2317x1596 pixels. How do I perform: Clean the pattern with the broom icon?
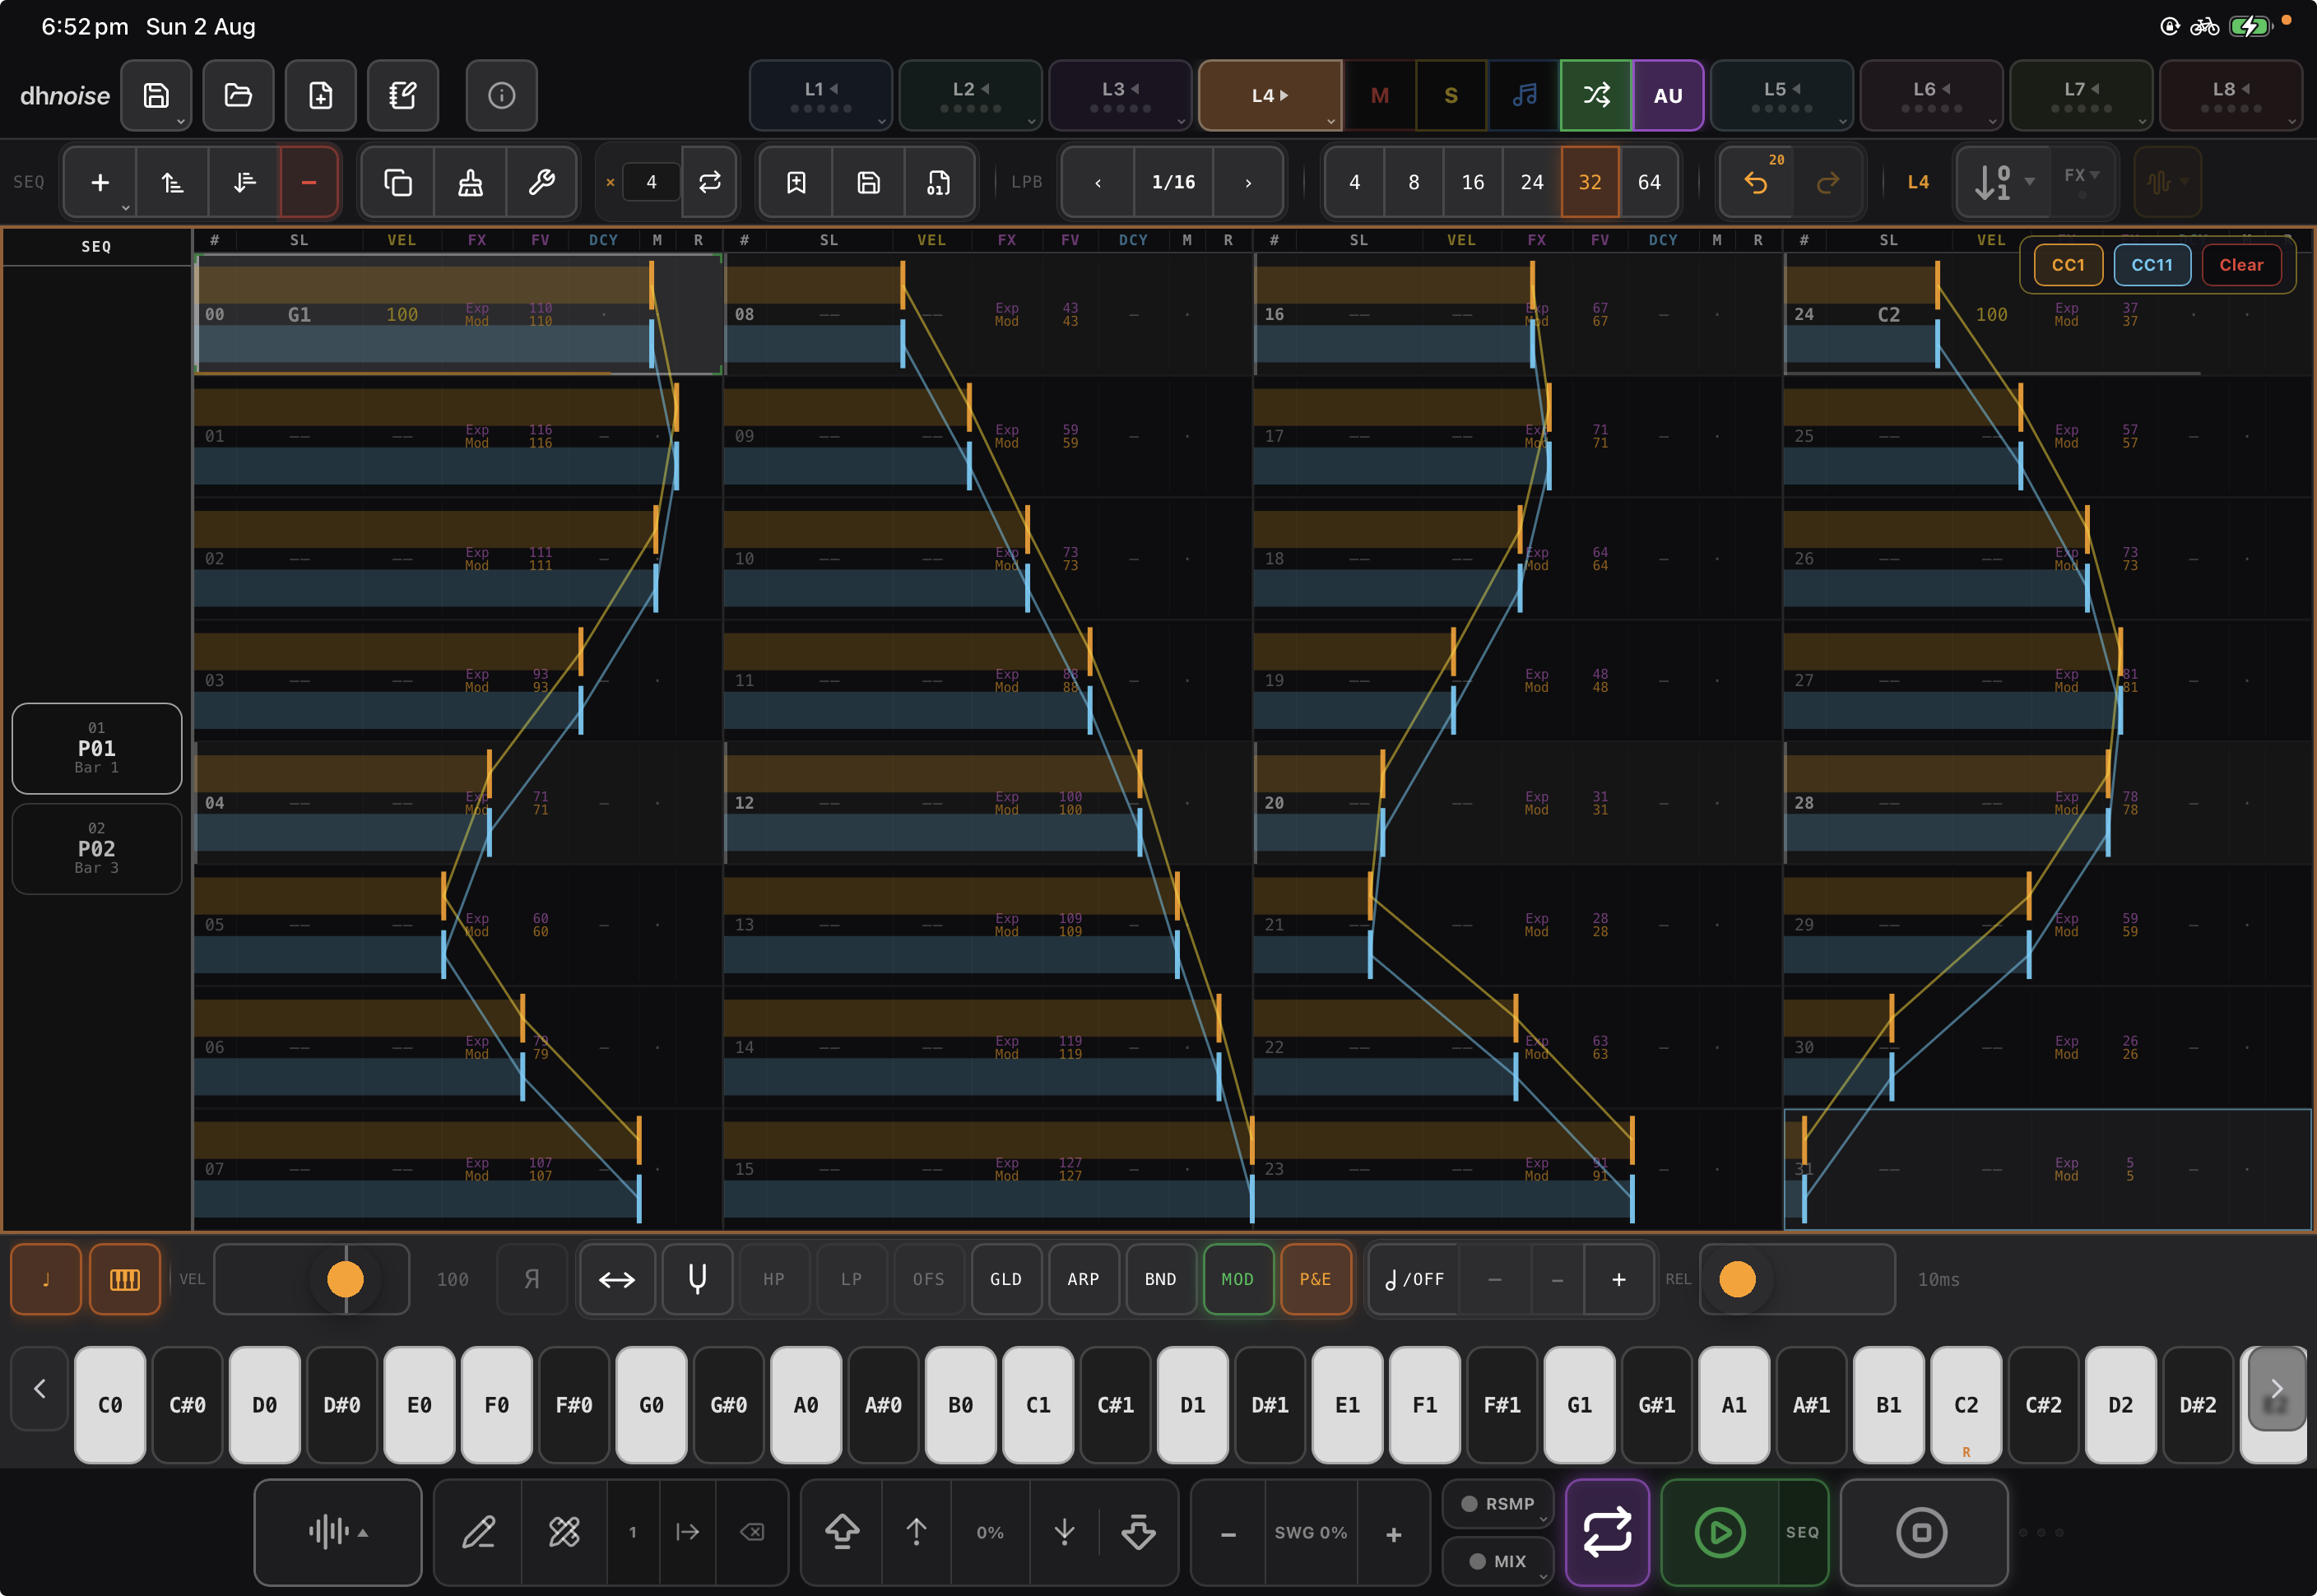[470, 182]
